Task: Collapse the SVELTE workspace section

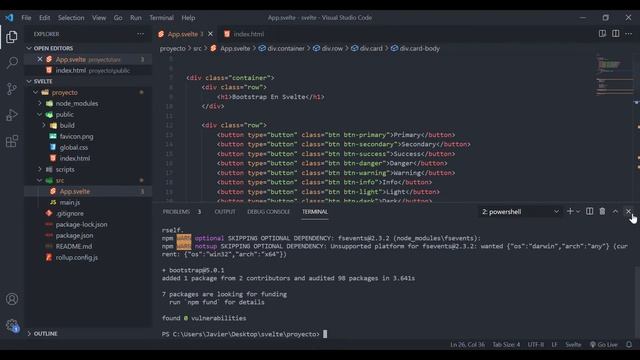Action: [x=29, y=81]
